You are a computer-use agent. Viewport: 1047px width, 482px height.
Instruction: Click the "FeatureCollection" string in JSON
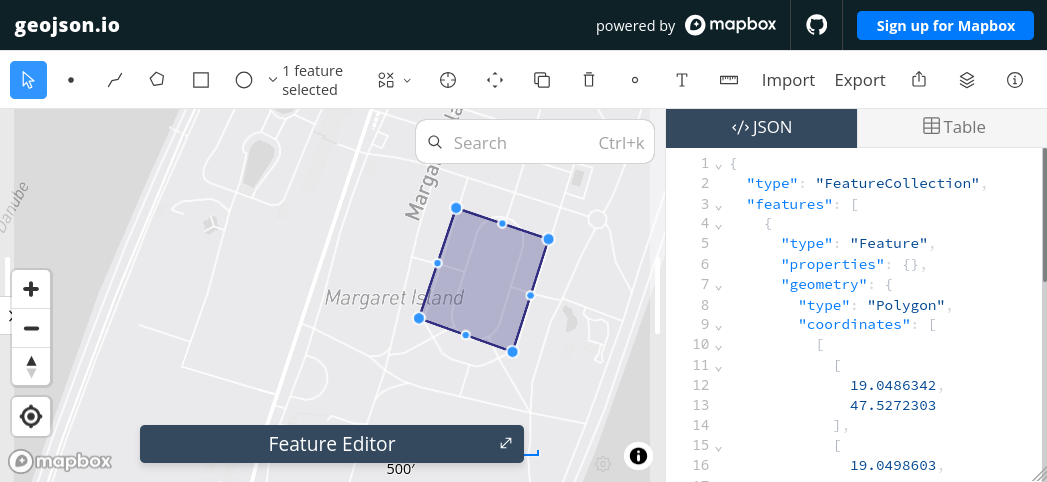(x=897, y=183)
